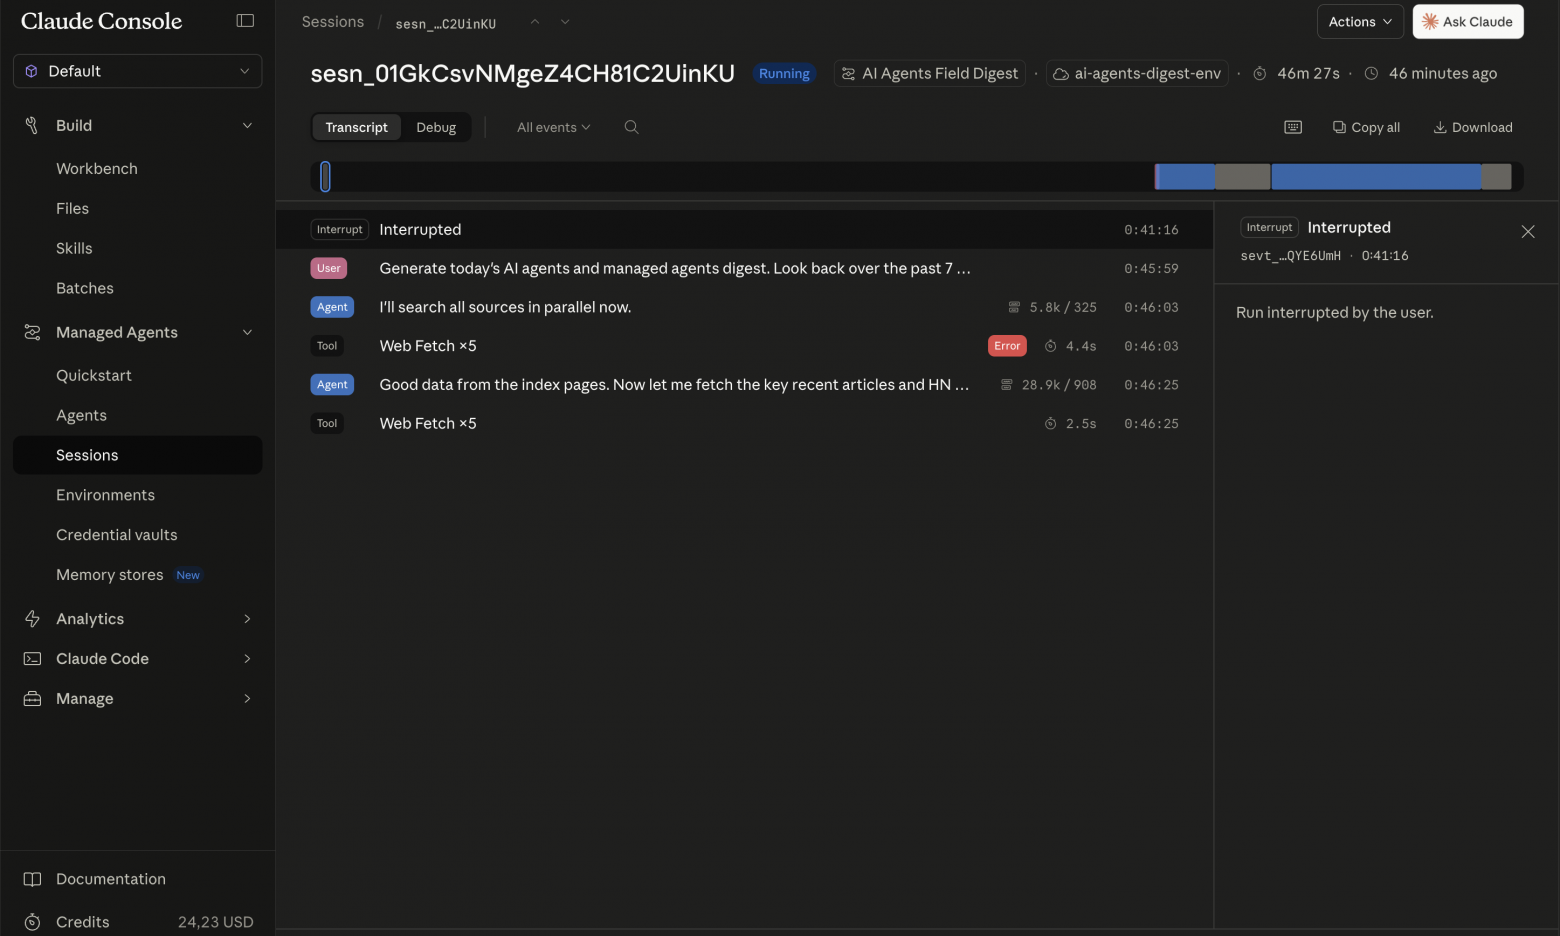Viewport: 1560px width, 936px height.
Task: Click the Build wrench icon
Action: (32, 125)
